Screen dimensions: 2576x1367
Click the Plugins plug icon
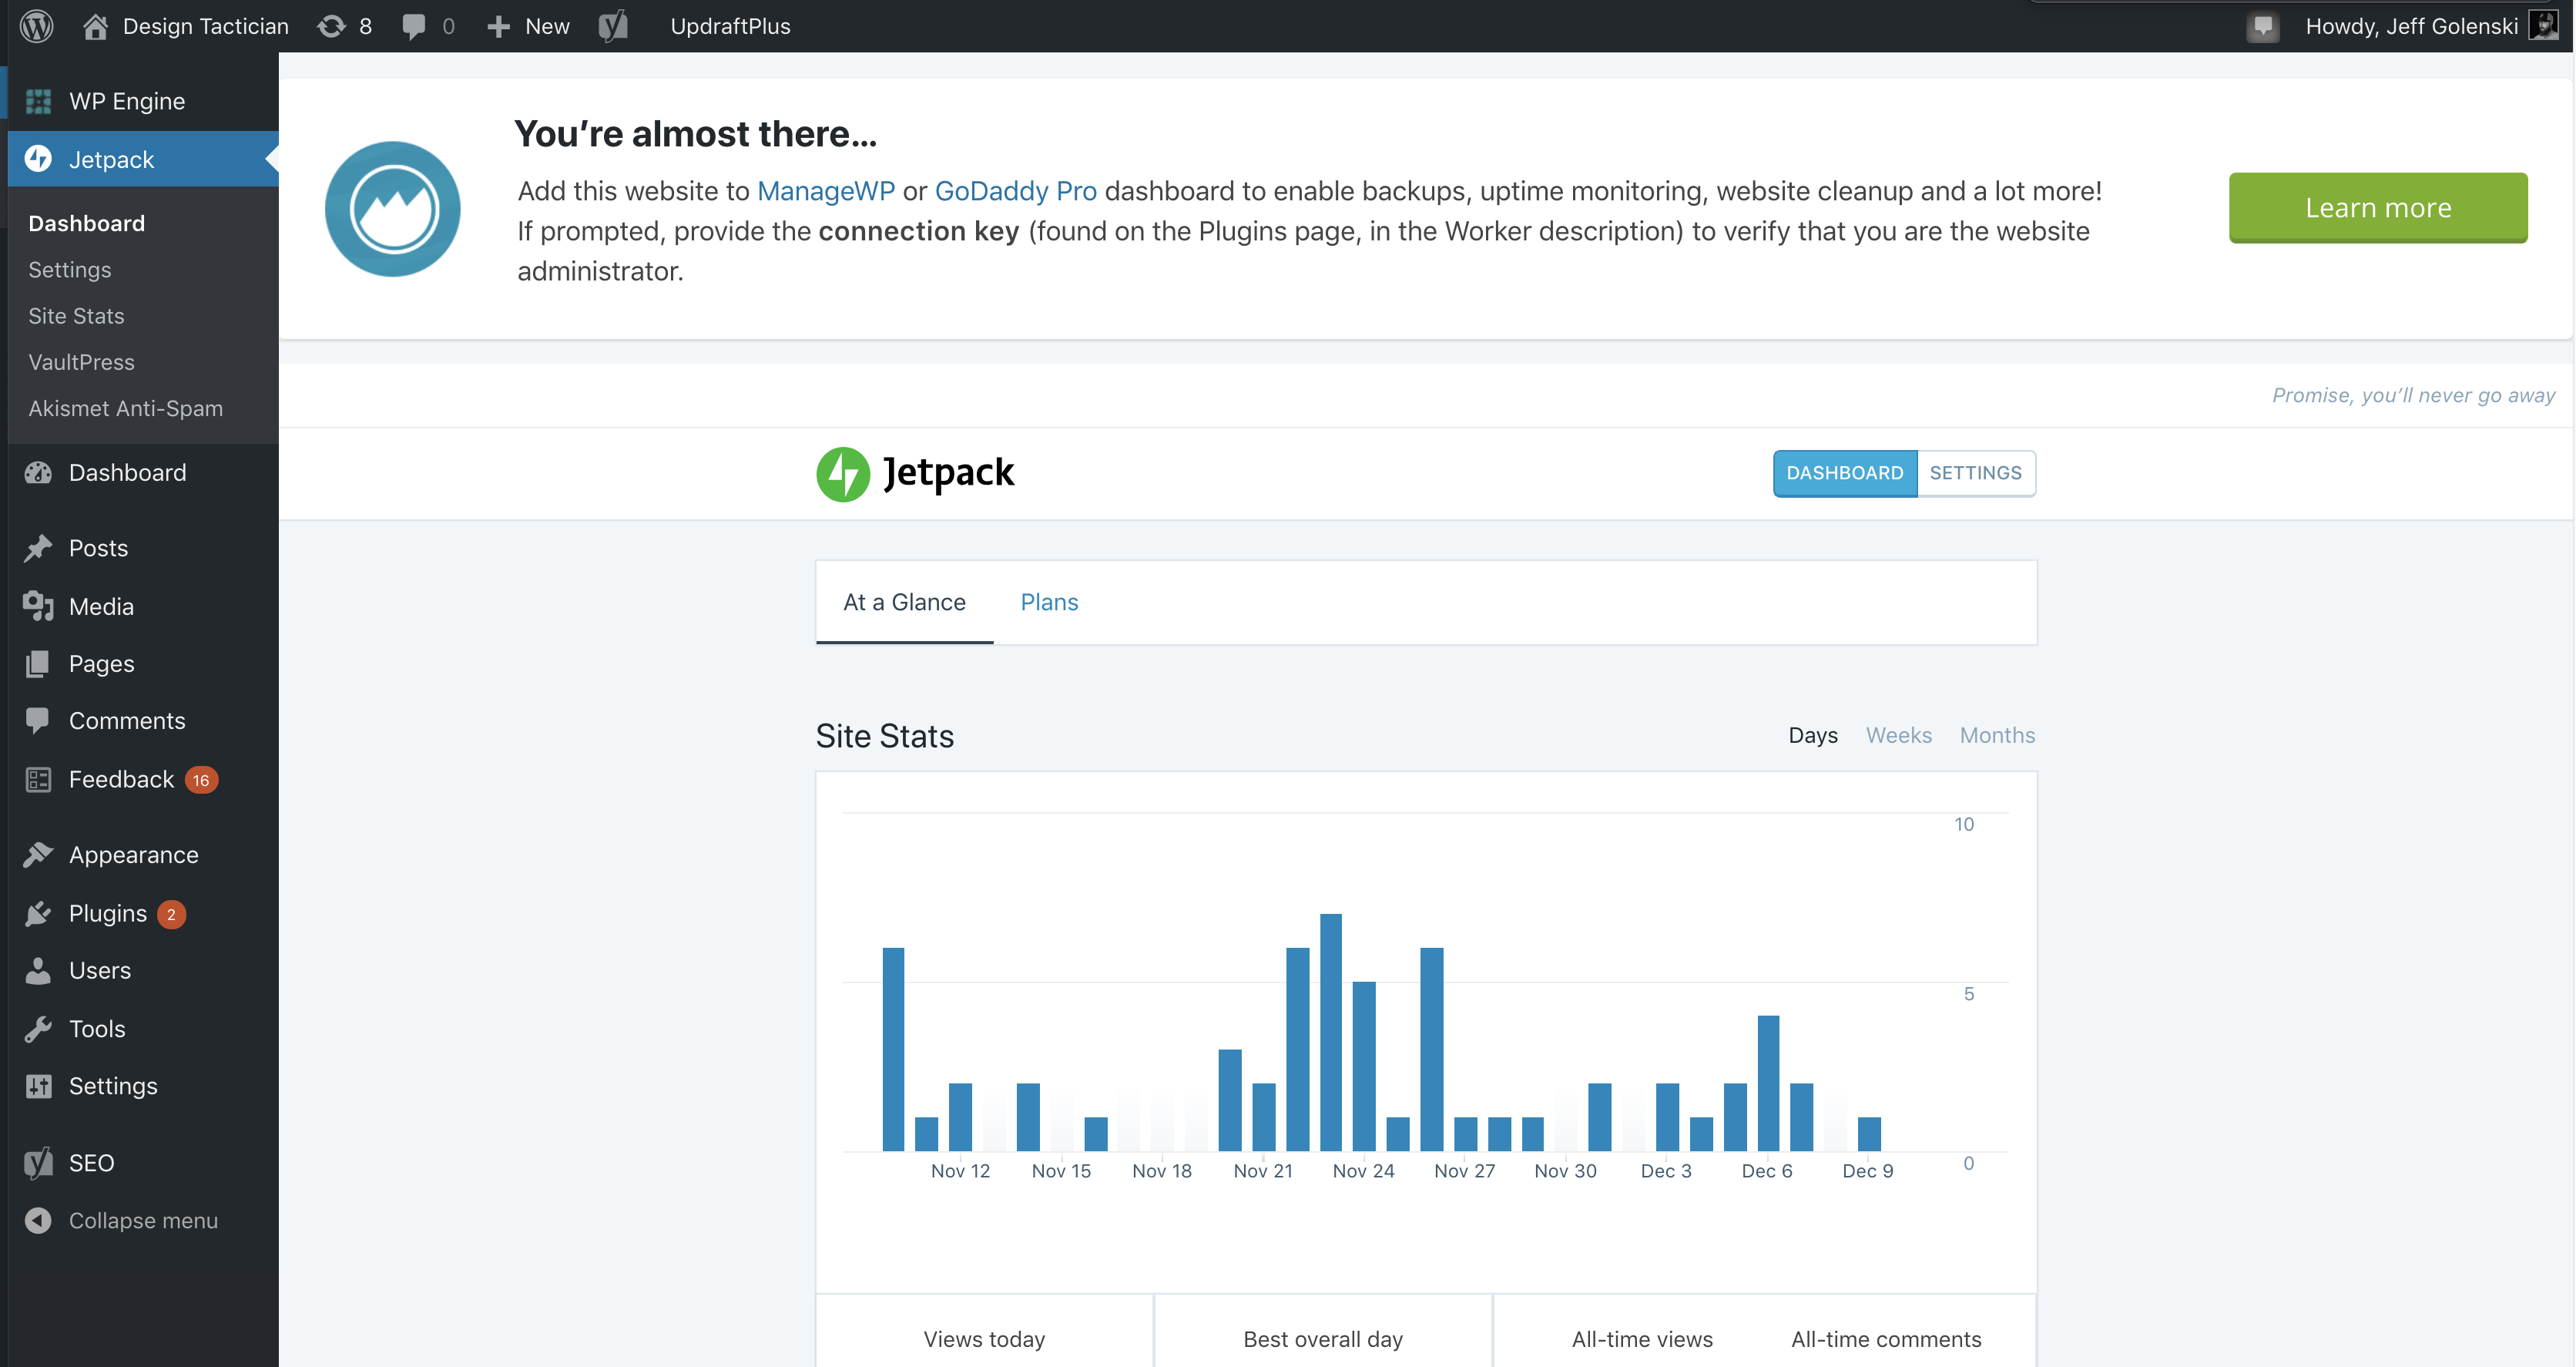coord(38,913)
